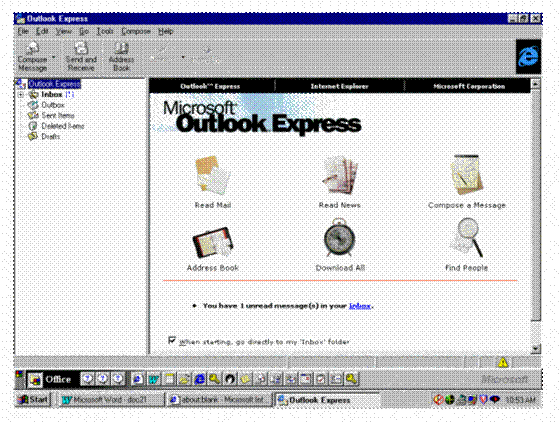The width and height of the screenshot is (559, 422).
Task: Toggle 'go directly to my Inbox folder' checkbox
Action: tap(172, 340)
